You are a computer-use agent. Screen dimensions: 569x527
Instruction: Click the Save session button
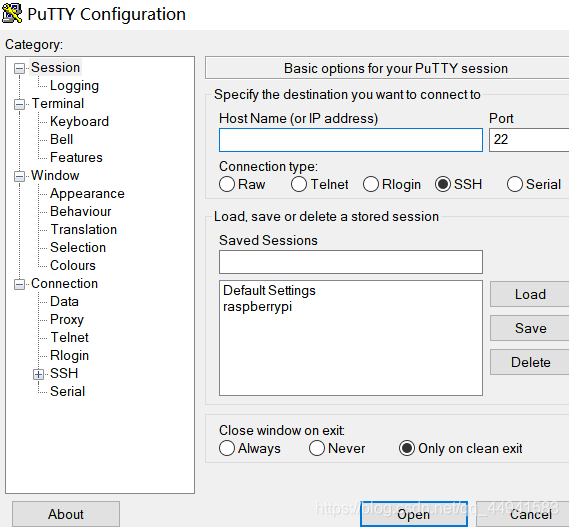530,328
